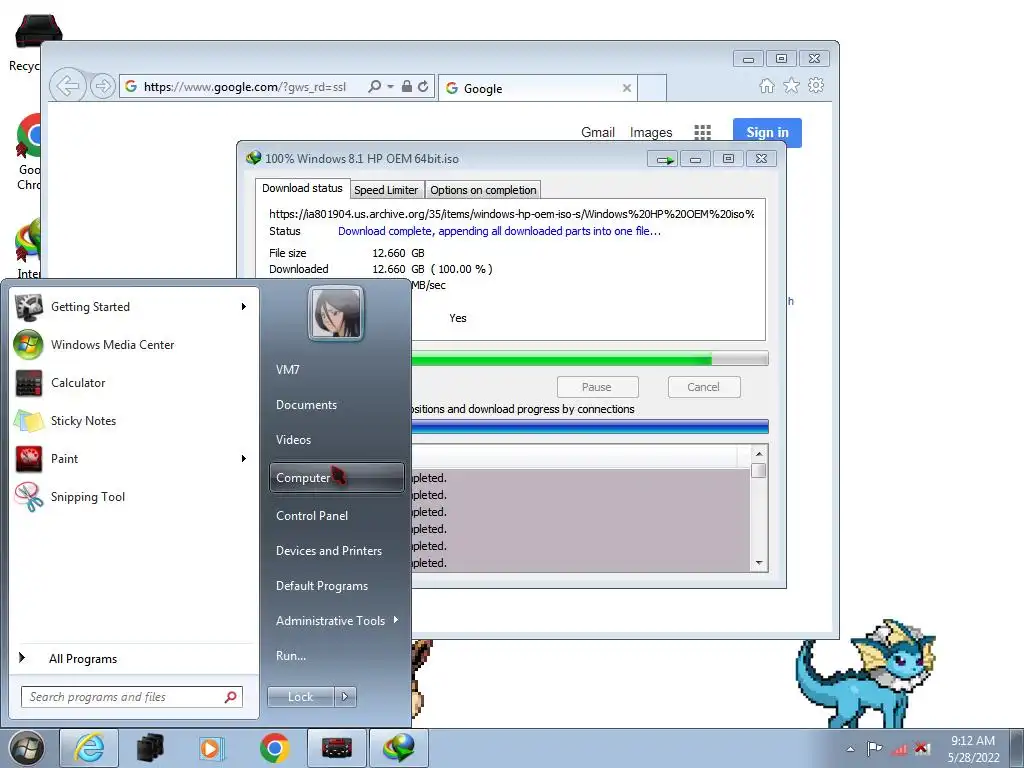1024x768 pixels.
Task: Select the Google tab
Action: click(539, 88)
